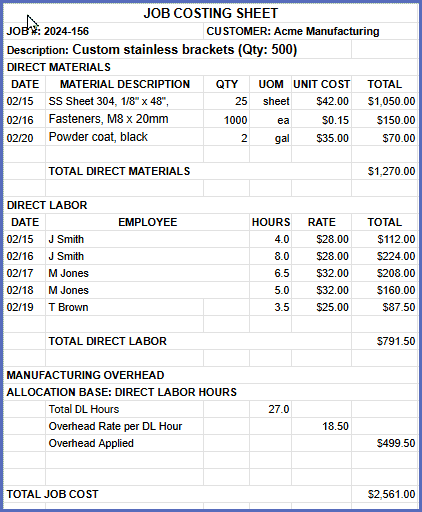This screenshot has width=422, height=512.
Task: Click the $224.00 labor total cell
Action: coord(385,256)
